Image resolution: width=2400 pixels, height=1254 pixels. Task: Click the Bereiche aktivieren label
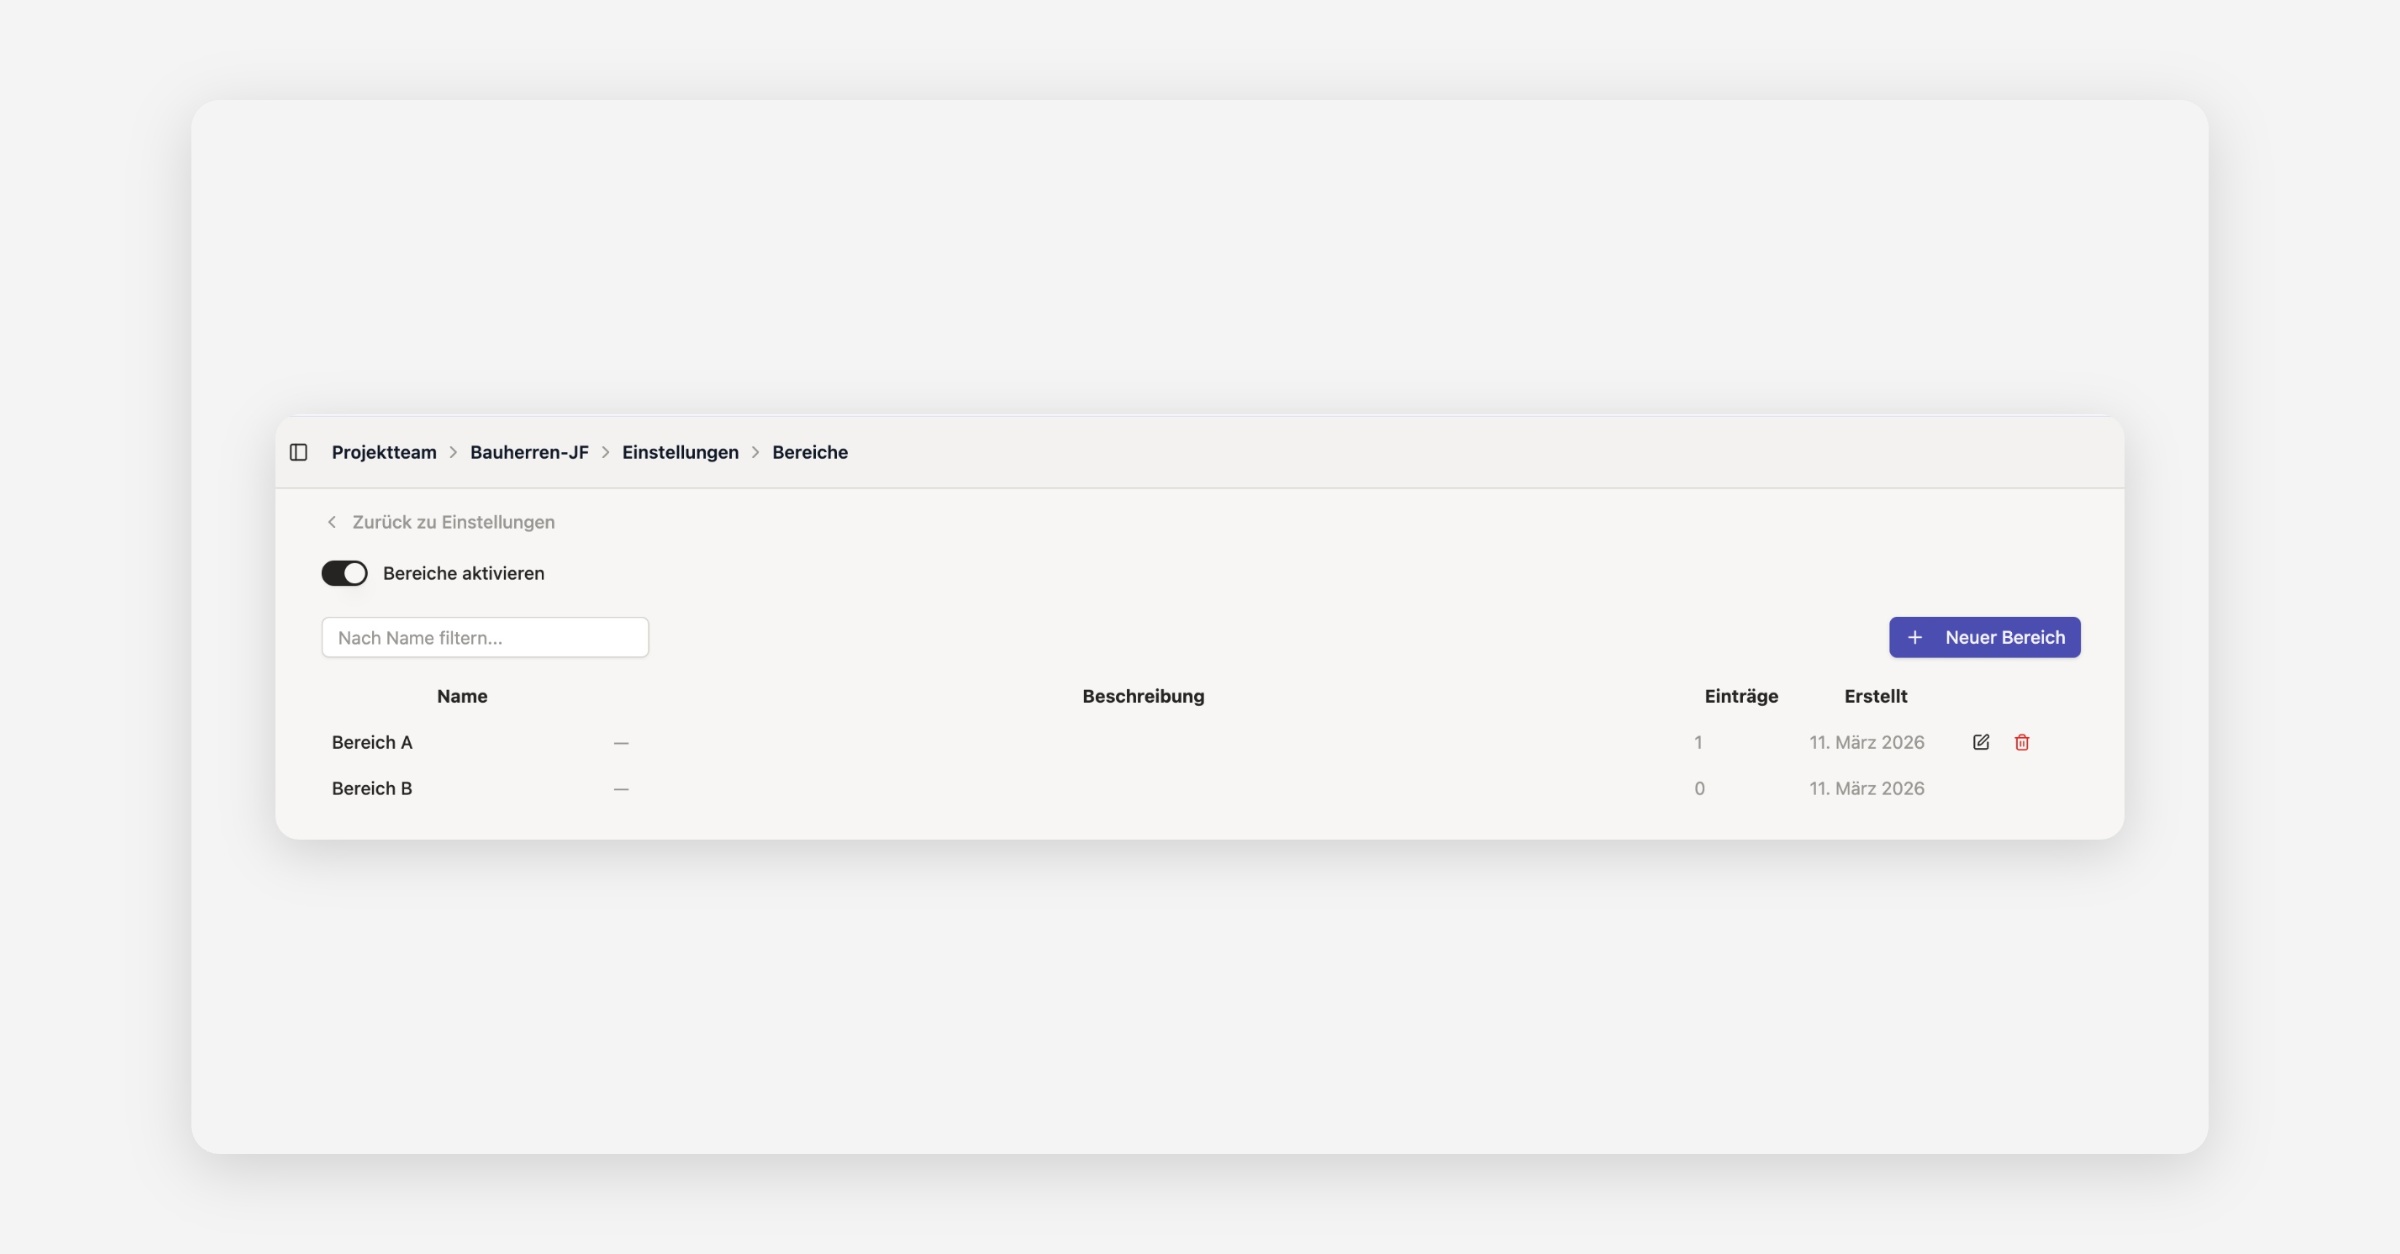[x=463, y=573]
